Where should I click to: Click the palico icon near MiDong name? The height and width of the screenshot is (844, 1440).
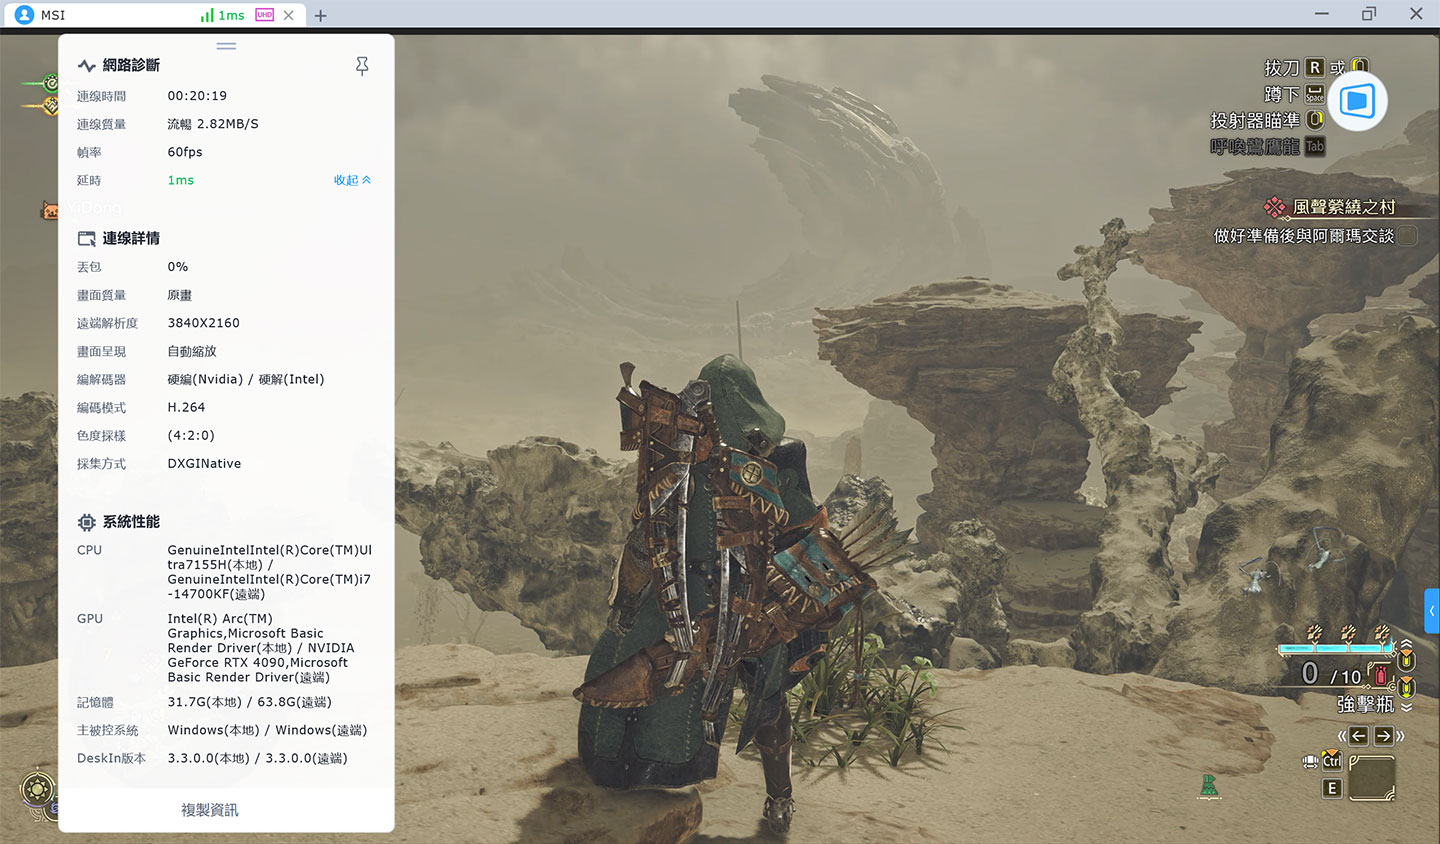pos(50,209)
